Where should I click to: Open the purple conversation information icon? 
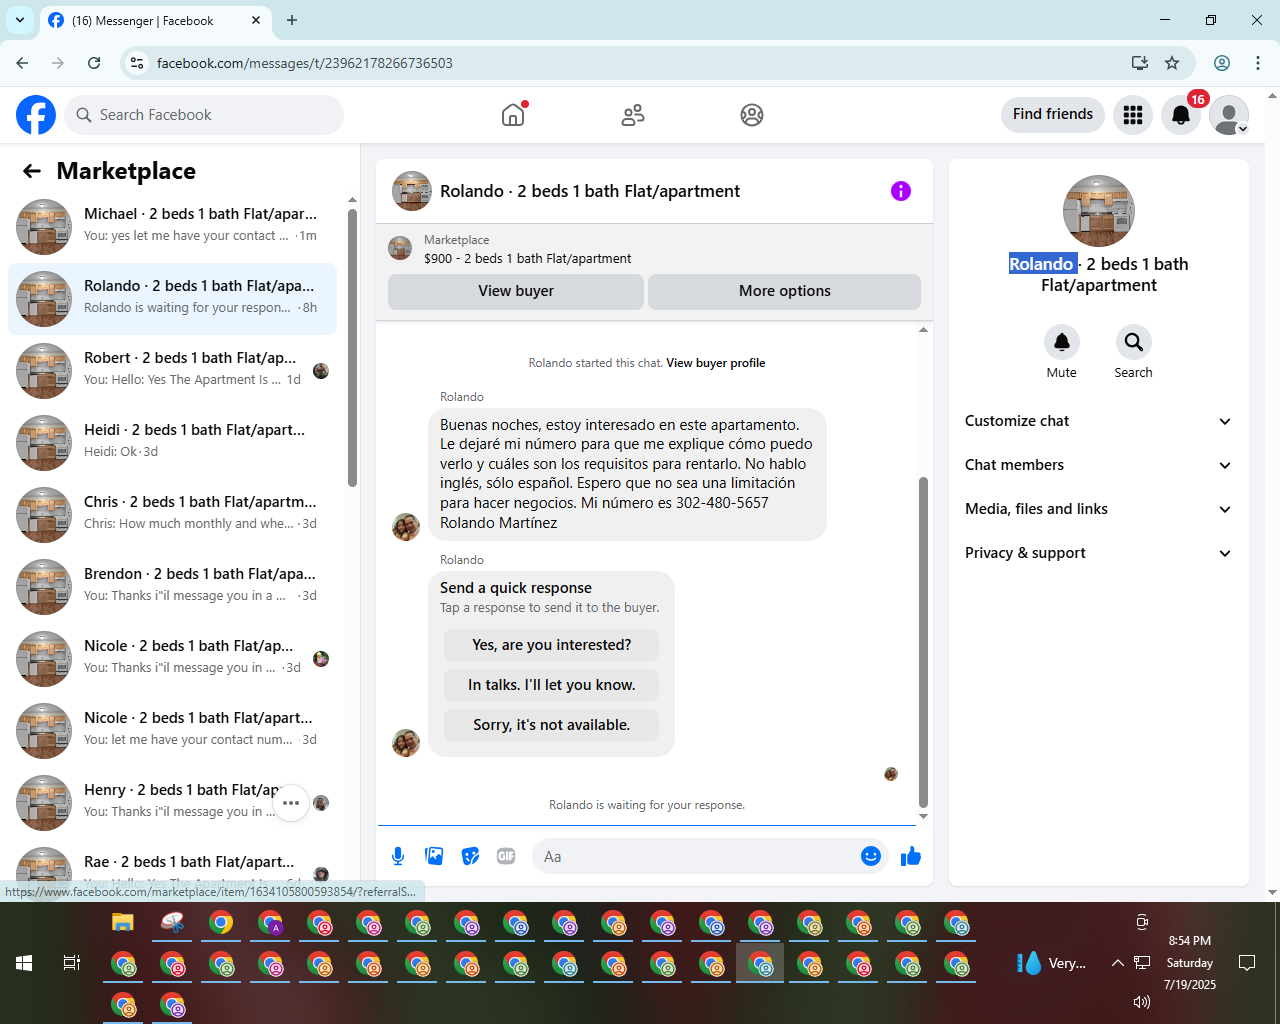[x=901, y=191]
